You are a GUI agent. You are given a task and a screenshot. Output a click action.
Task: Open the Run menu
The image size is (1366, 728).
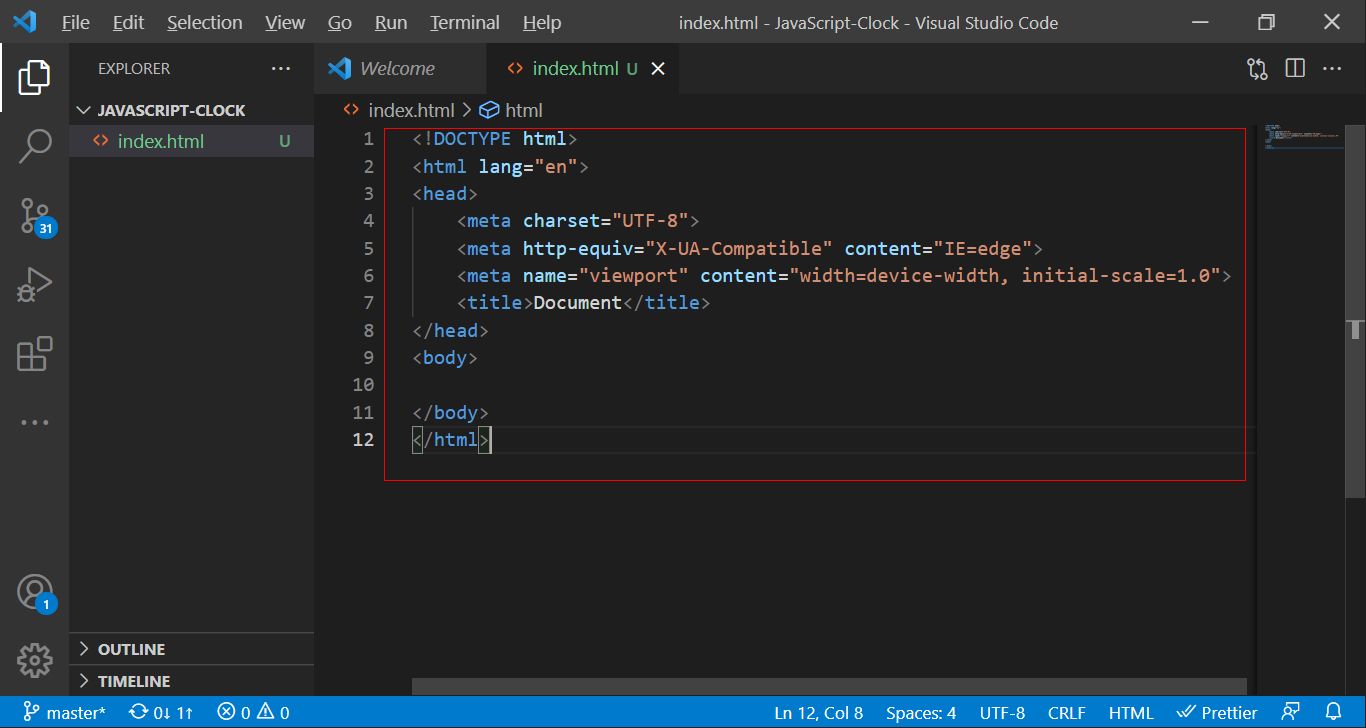(x=391, y=22)
